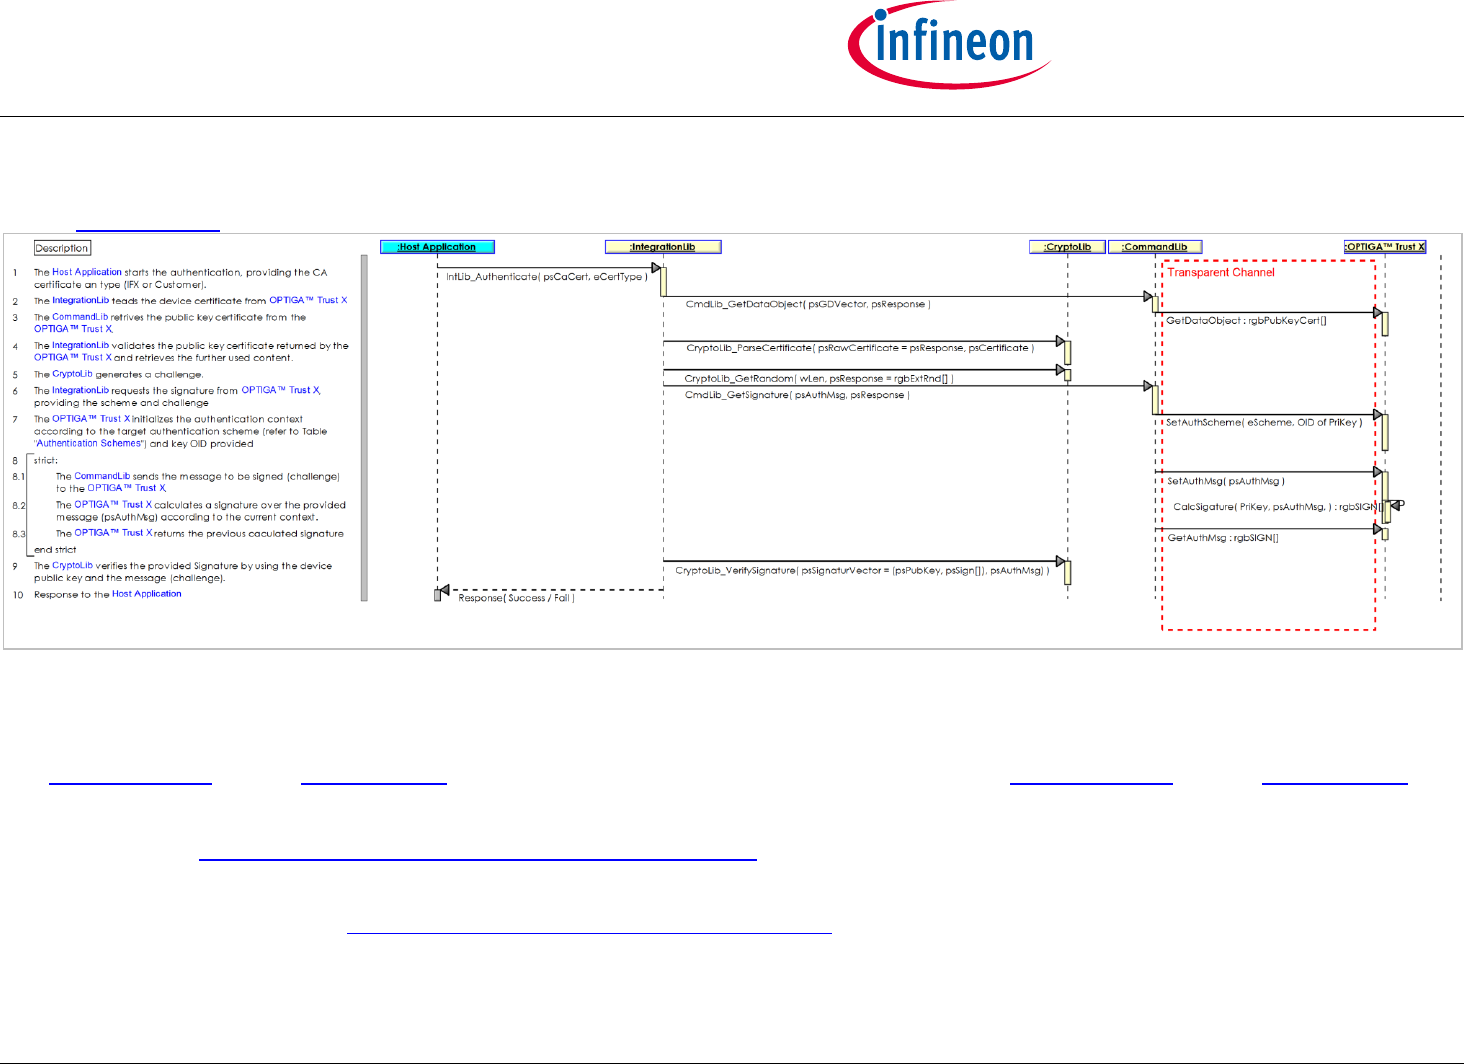Open the Host Application link in step 10
1464x1064 pixels.
click(x=147, y=594)
